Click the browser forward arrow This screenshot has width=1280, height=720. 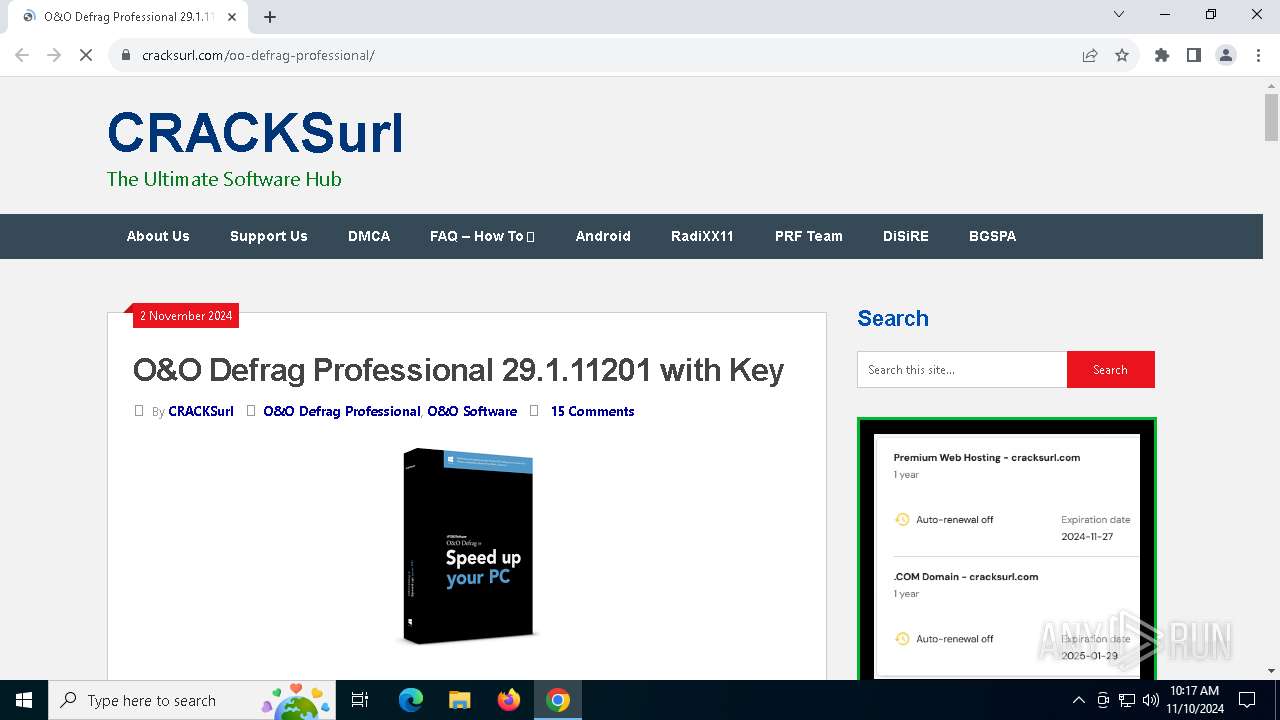tap(54, 55)
